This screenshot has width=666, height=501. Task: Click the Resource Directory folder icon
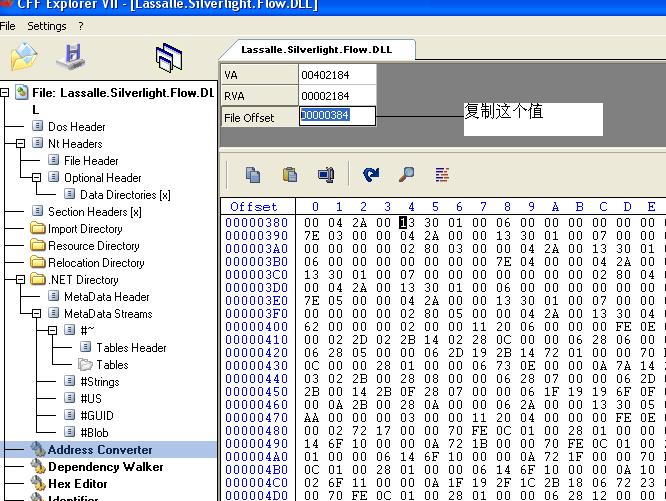(x=38, y=245)
